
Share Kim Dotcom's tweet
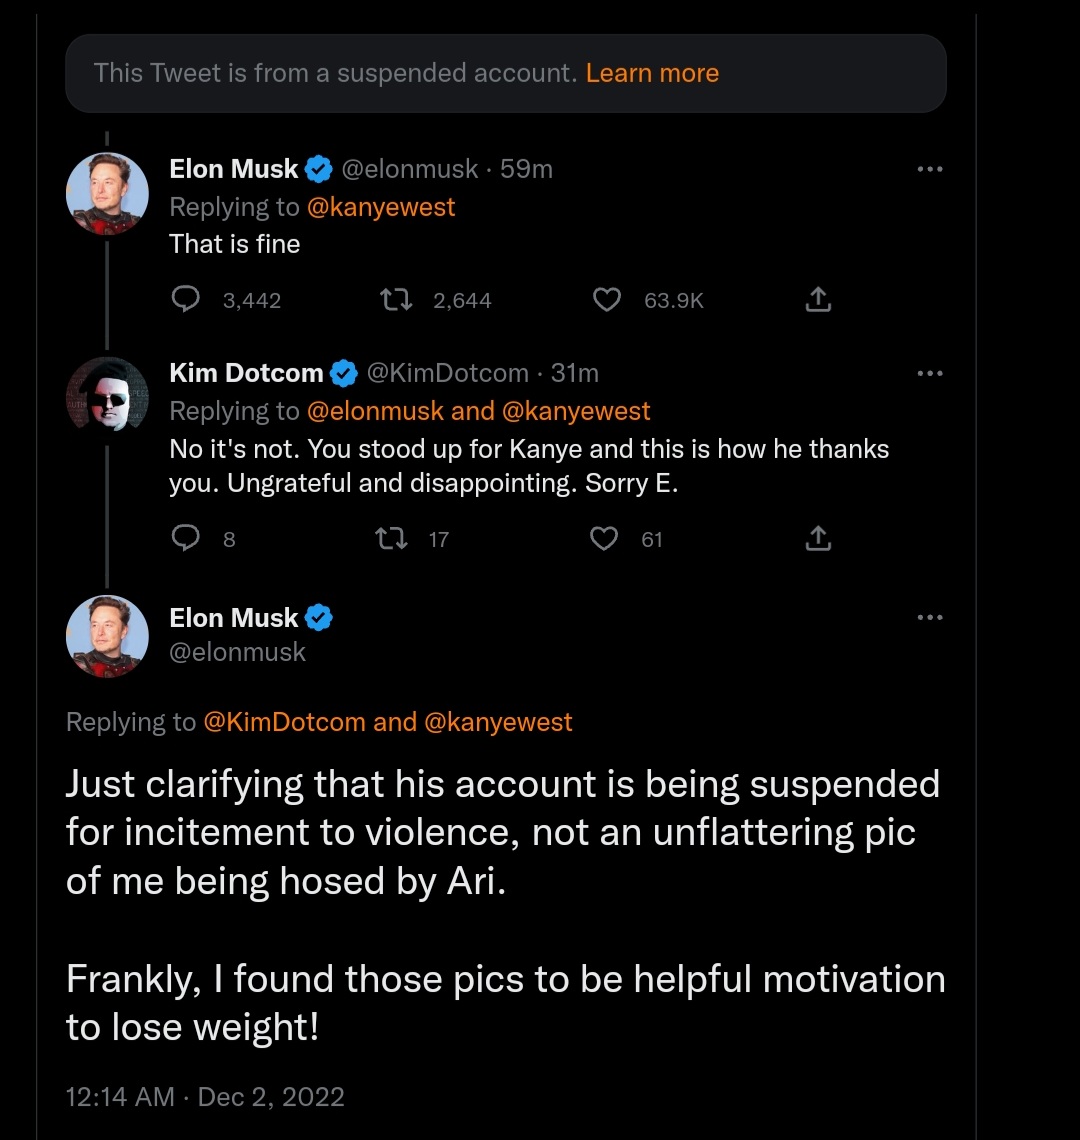[818, 538]
